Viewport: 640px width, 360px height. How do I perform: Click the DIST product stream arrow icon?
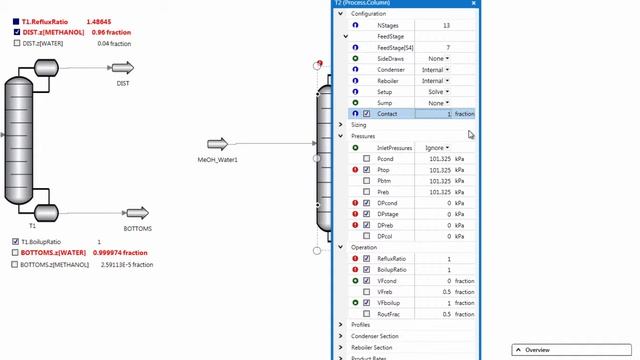pyautogui.click(x=123, y=68)
